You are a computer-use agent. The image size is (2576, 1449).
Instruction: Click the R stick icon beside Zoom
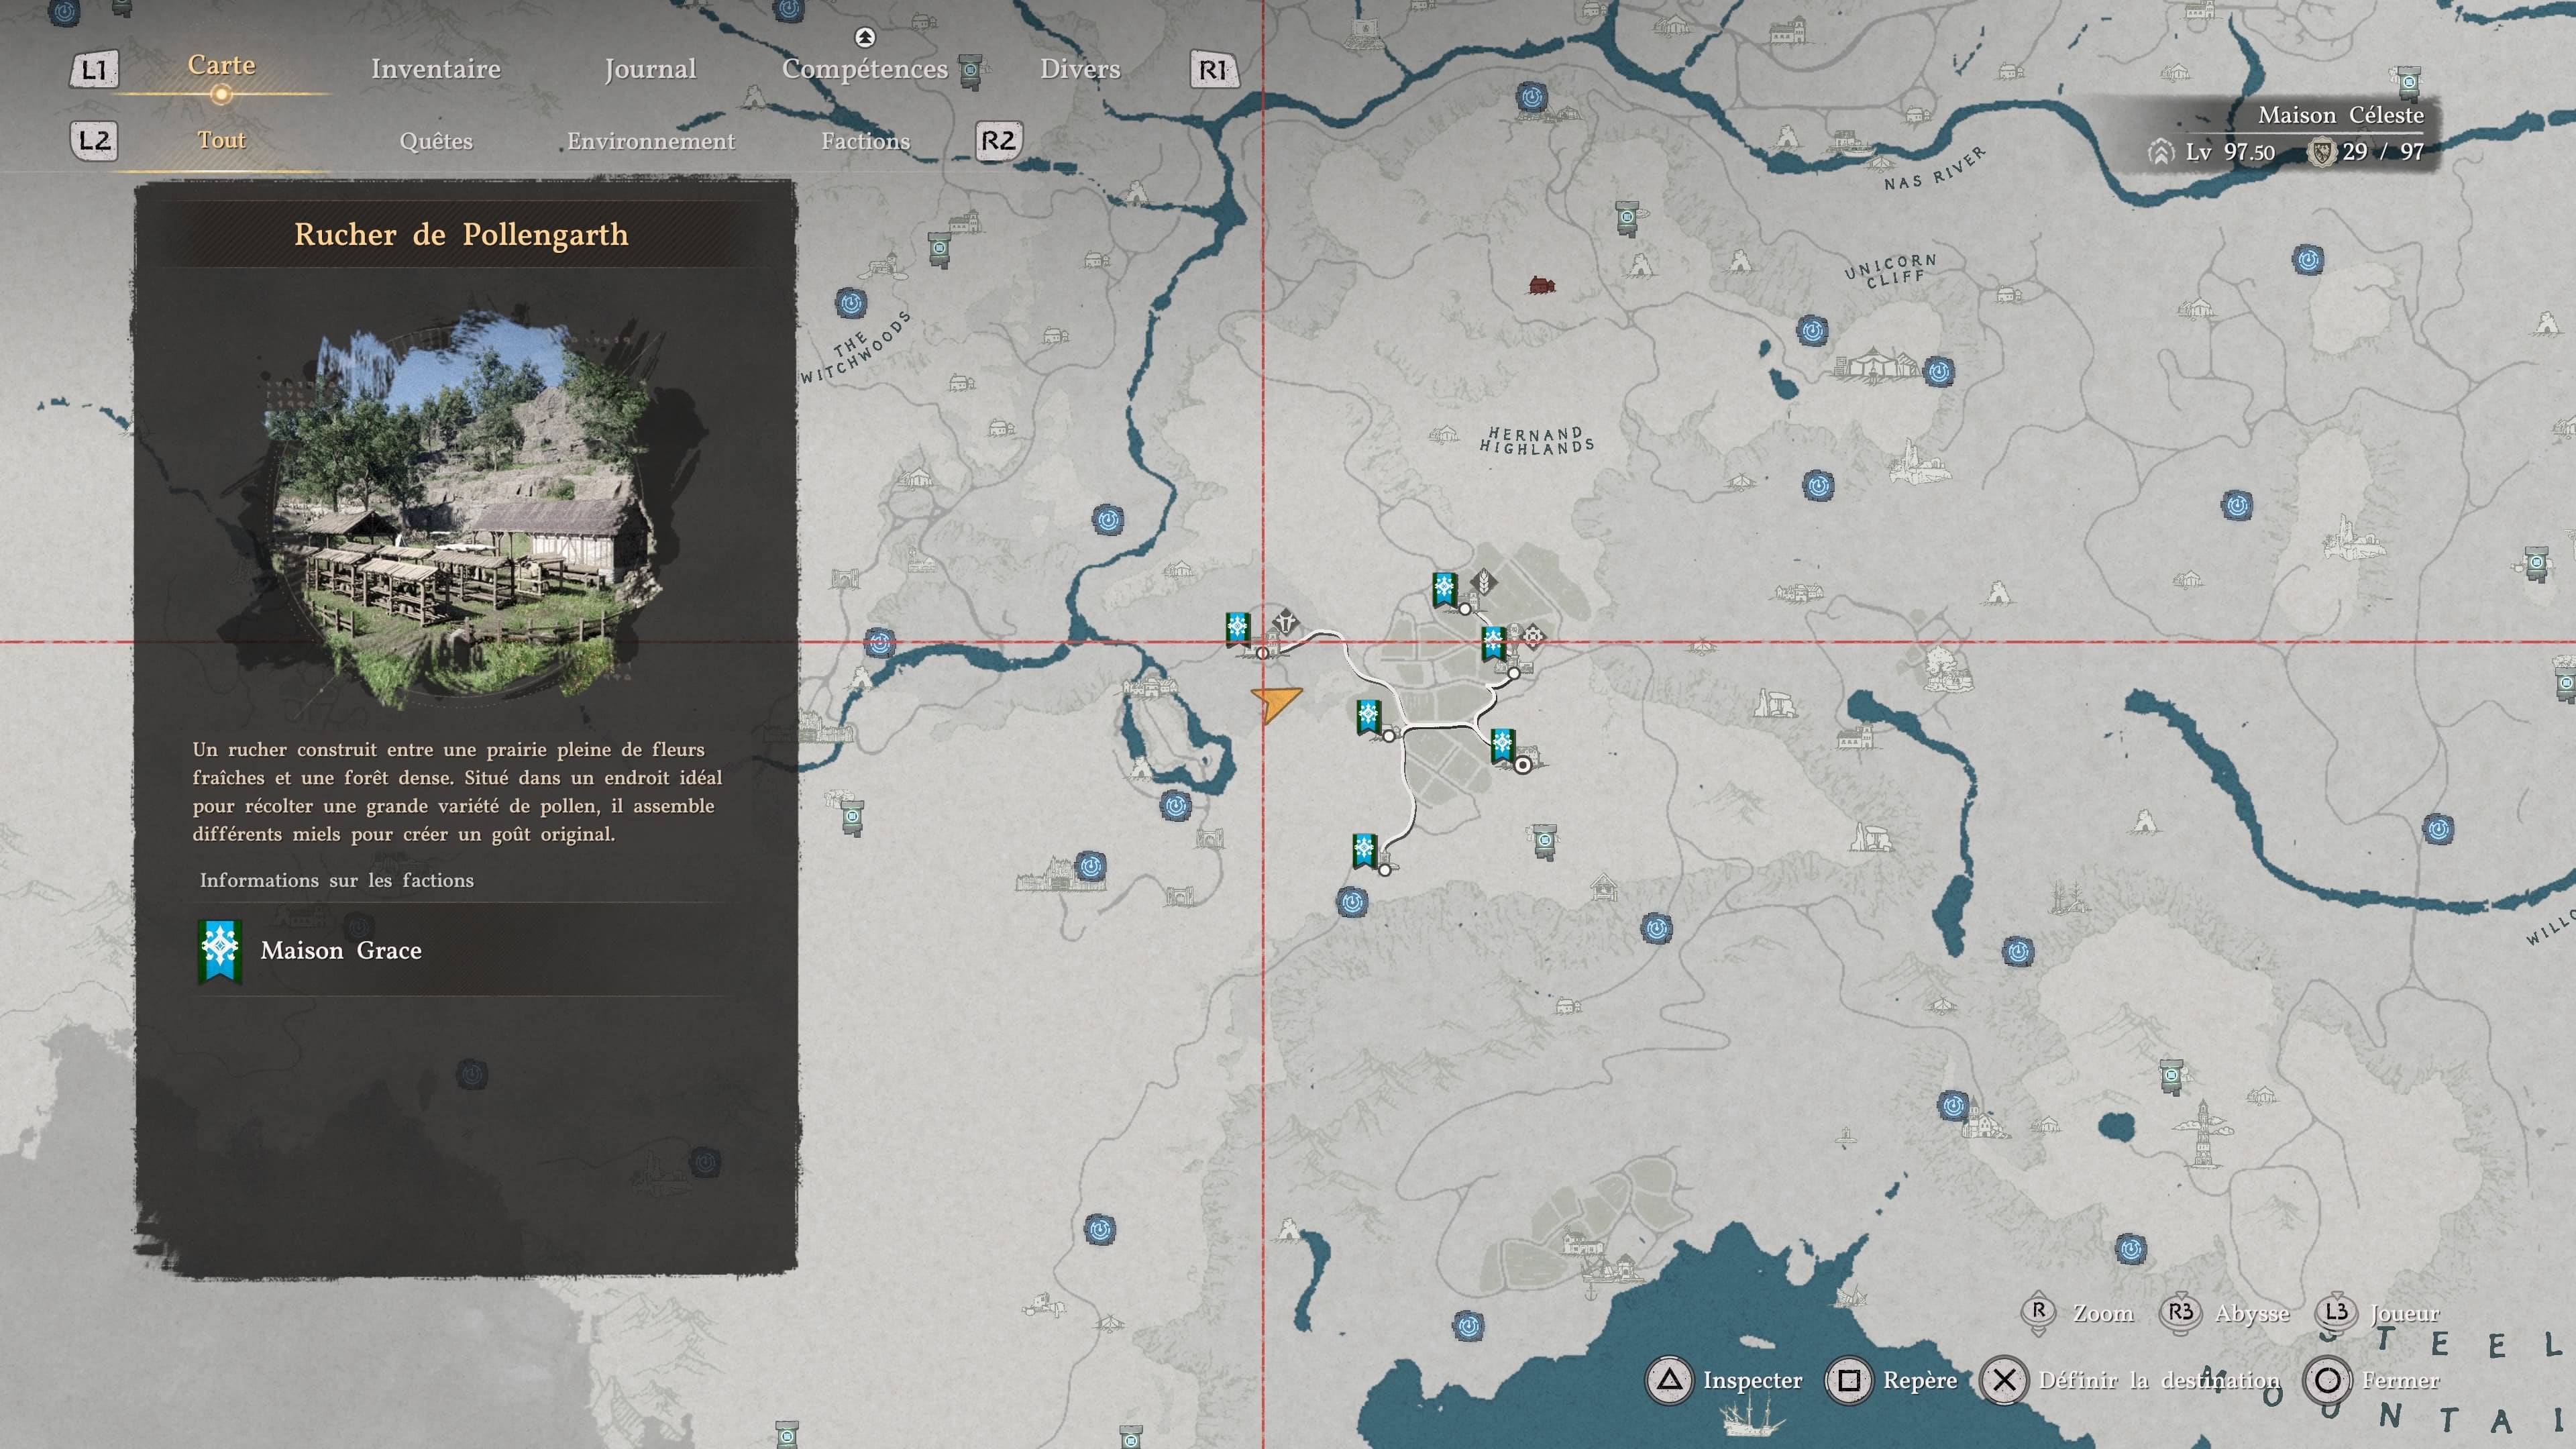point(2039,1313)
